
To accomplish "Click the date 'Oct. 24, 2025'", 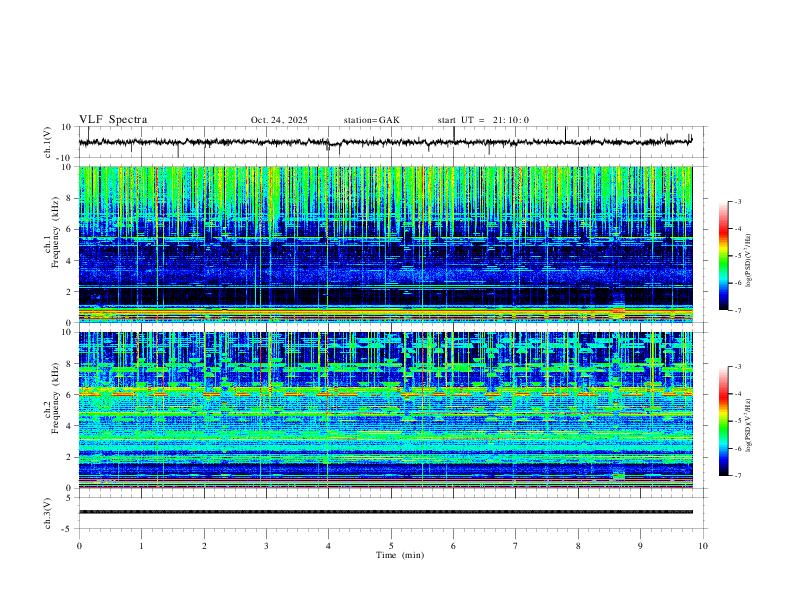I will 279,120.
